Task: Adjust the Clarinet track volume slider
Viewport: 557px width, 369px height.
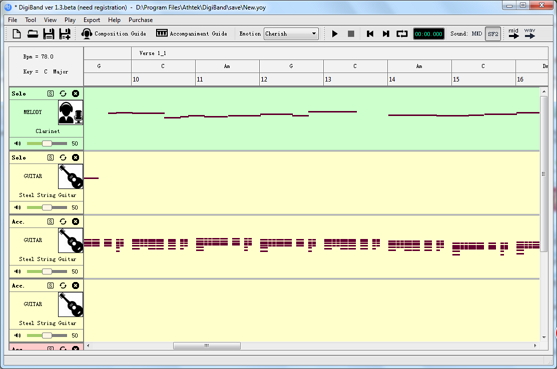Action: pyautogui.click(x=47, y=143)
